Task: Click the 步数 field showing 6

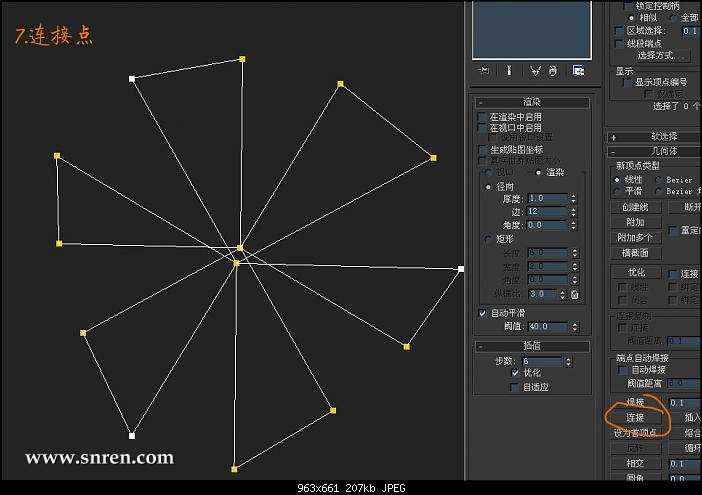Action: 542,361
